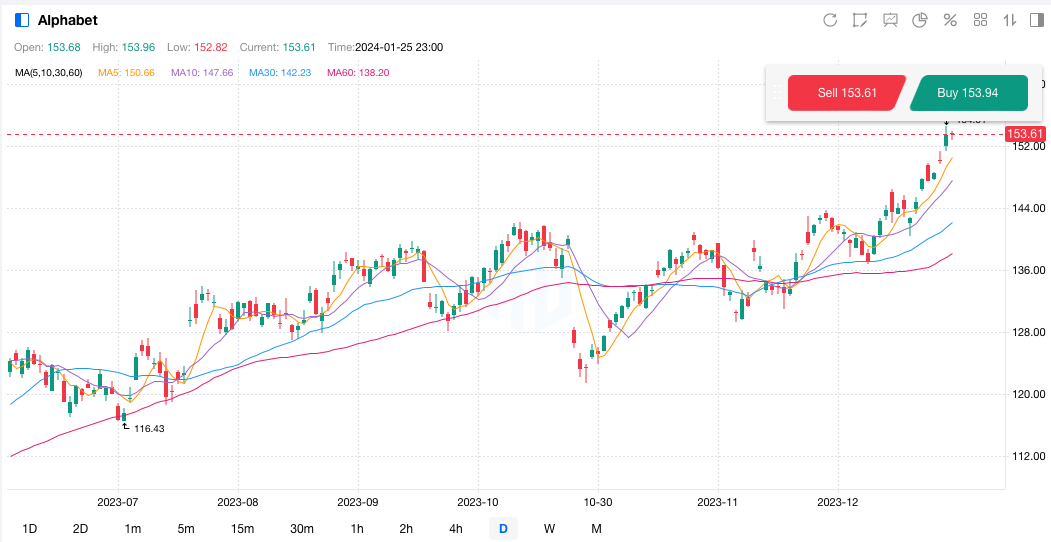Viewport: 1051px width, 542px height.
Task: Choose the W weekly interval
Action: (549, 528)
